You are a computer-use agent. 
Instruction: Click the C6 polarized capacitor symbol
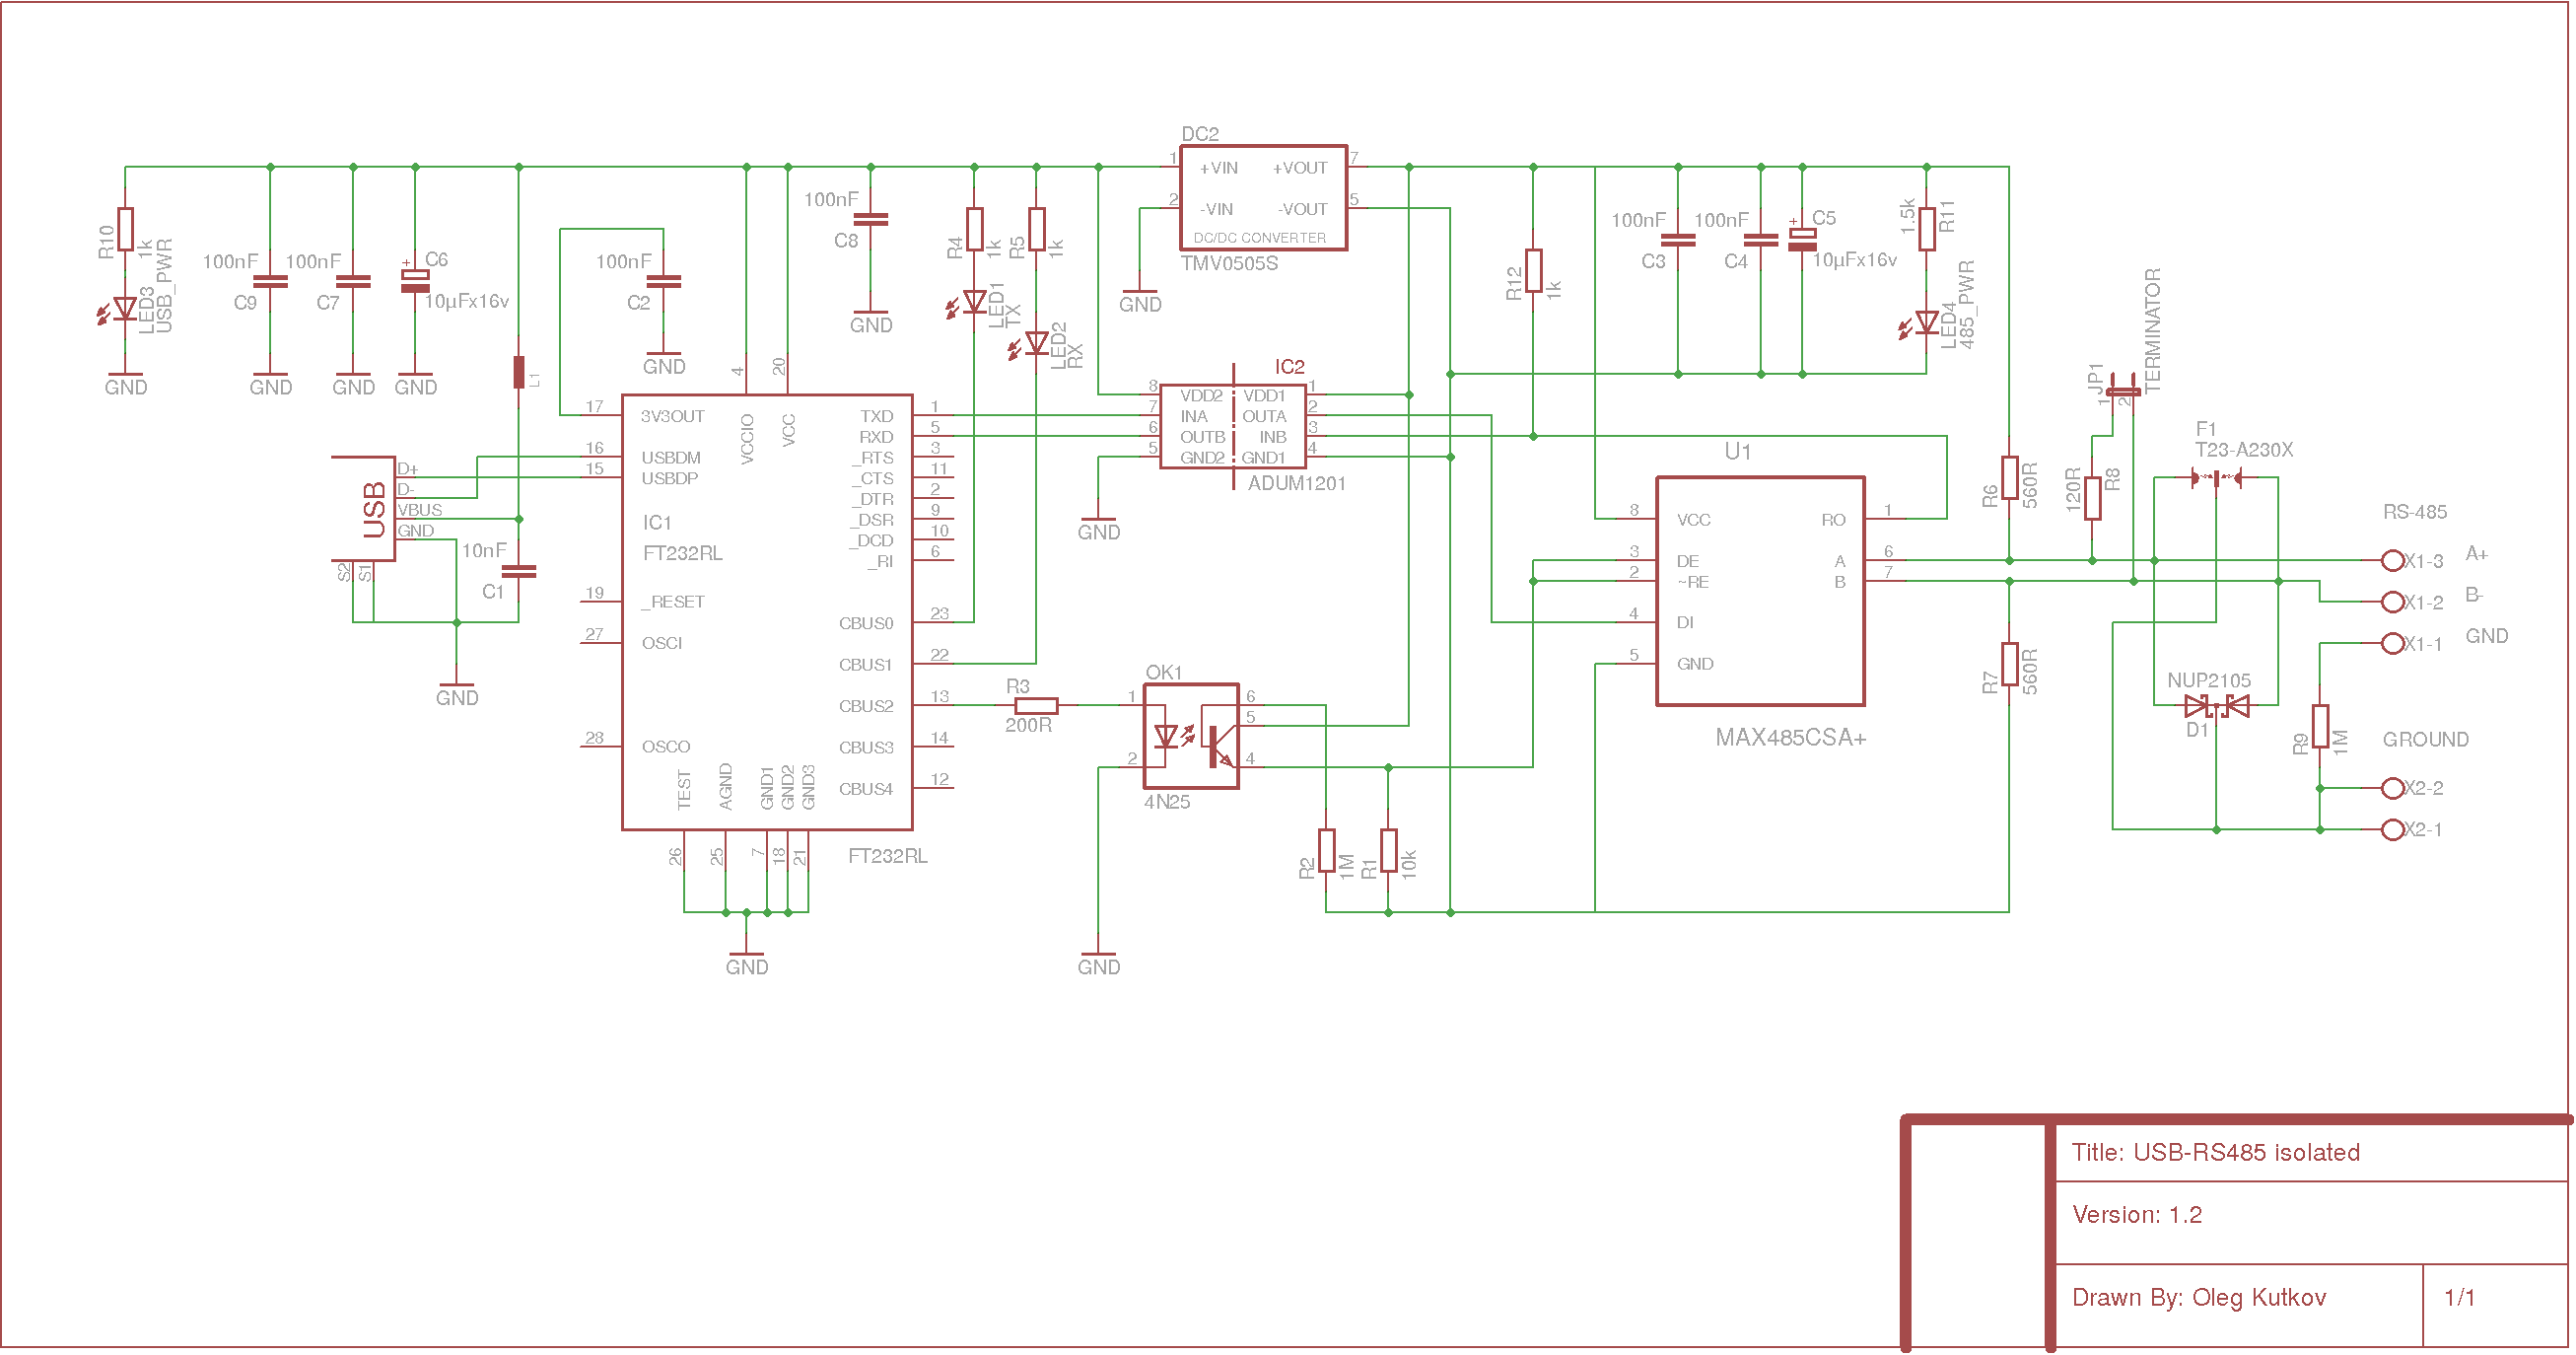pos(415,281)
